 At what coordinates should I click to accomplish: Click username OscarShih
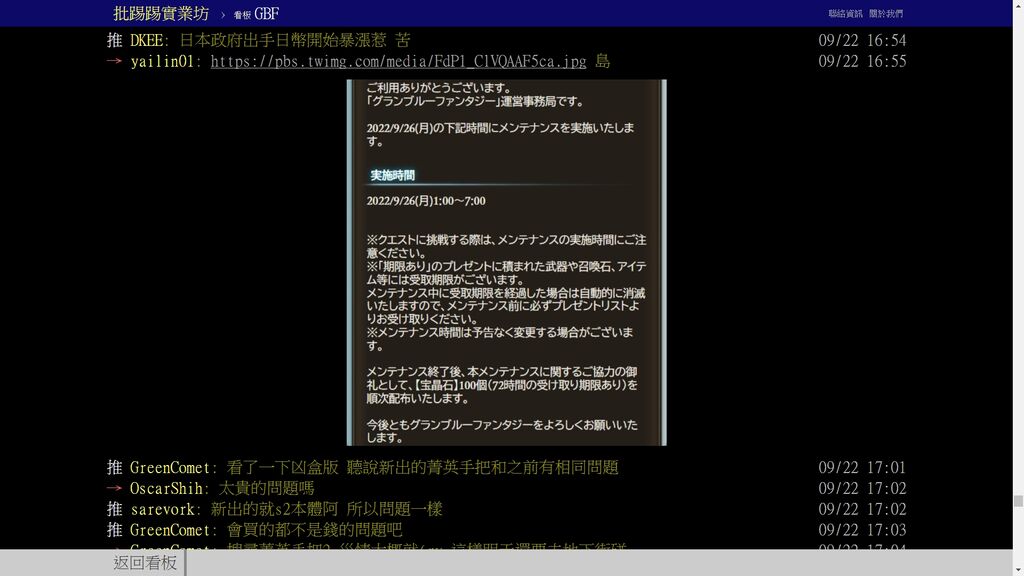pyautogui.click(x=166, y=488)
